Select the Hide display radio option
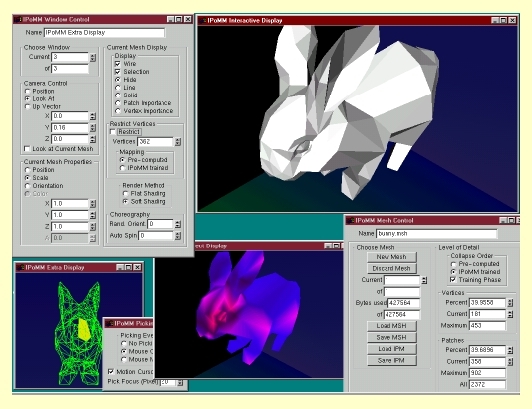 point(118,80)
